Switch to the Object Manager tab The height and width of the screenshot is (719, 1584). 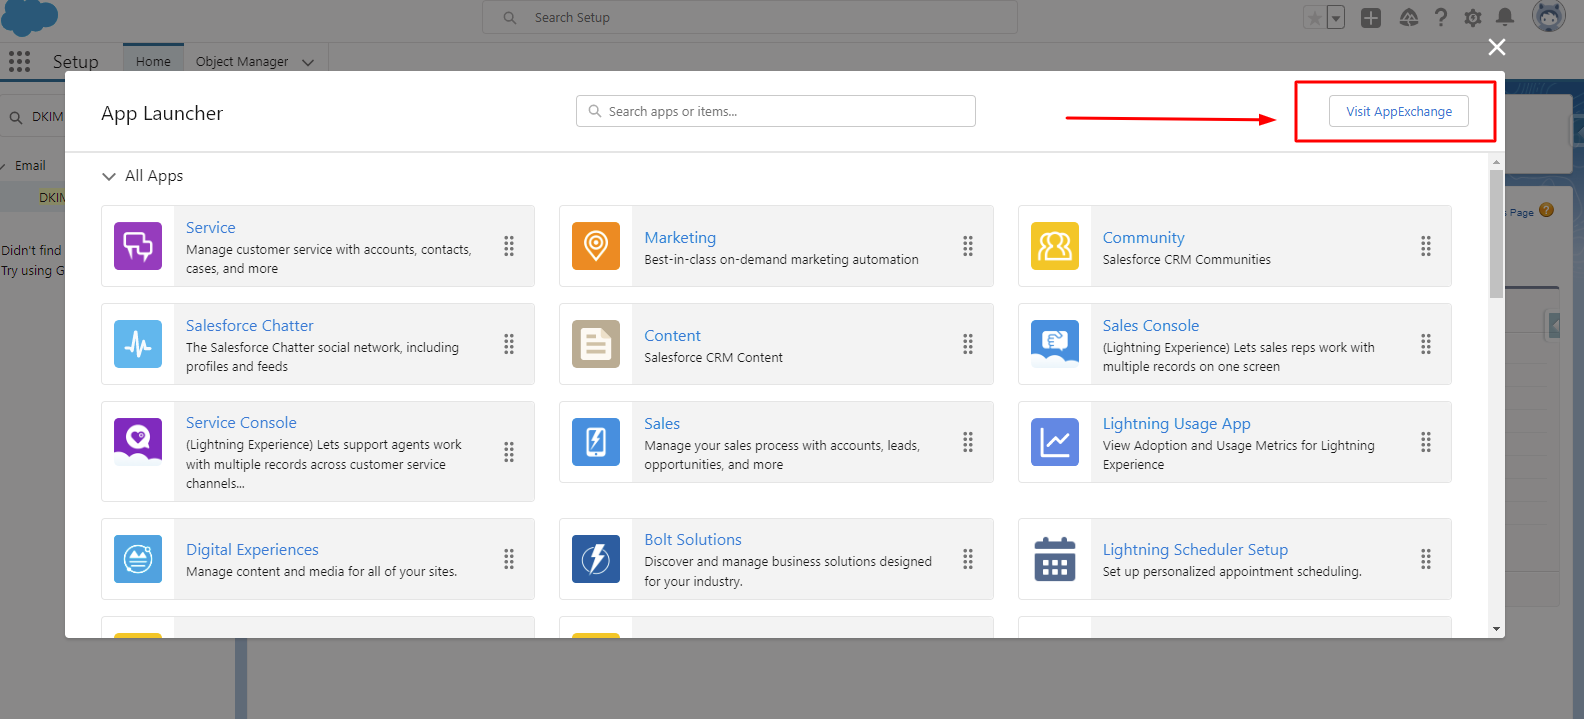click(242, 61)
